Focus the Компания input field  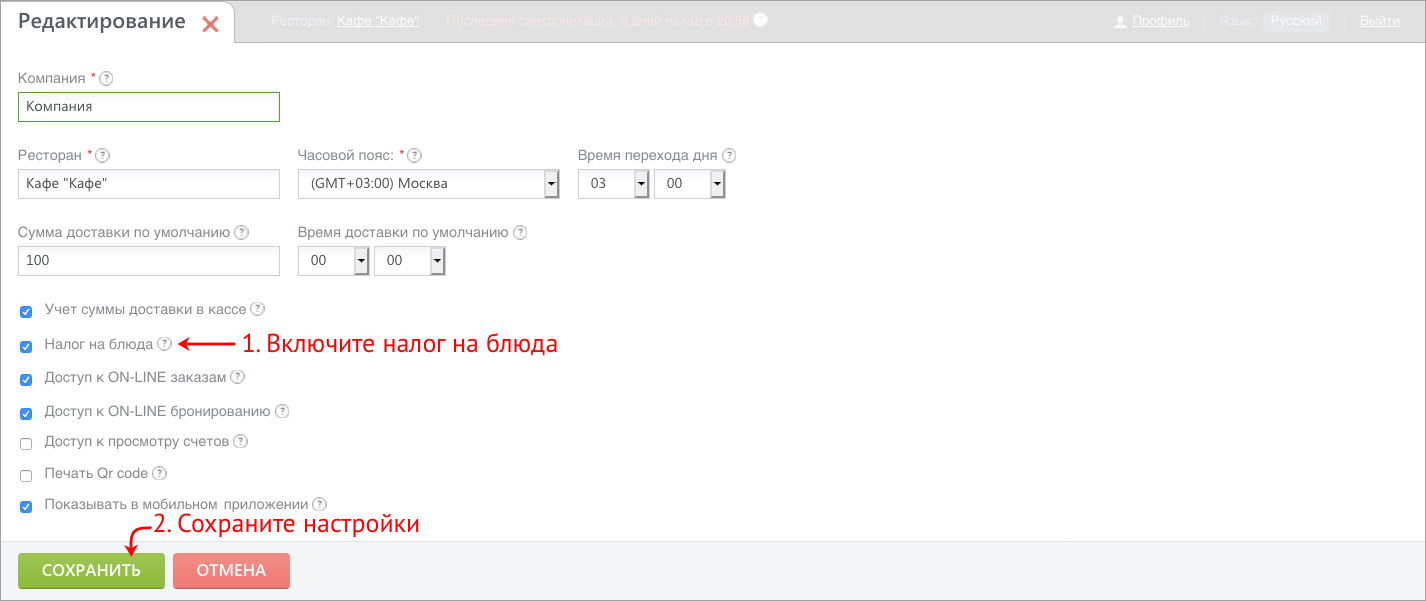click(x=149, y=107)
